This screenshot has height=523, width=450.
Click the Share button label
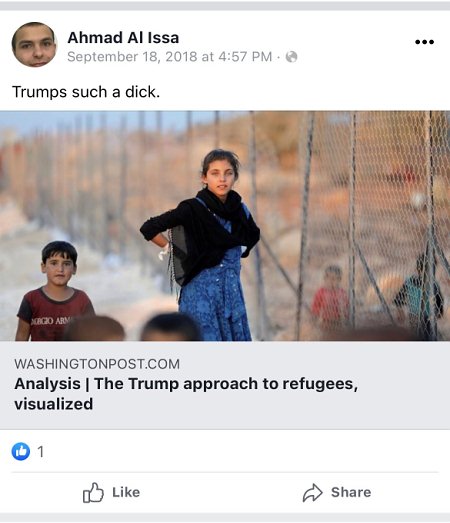[351, 492]
